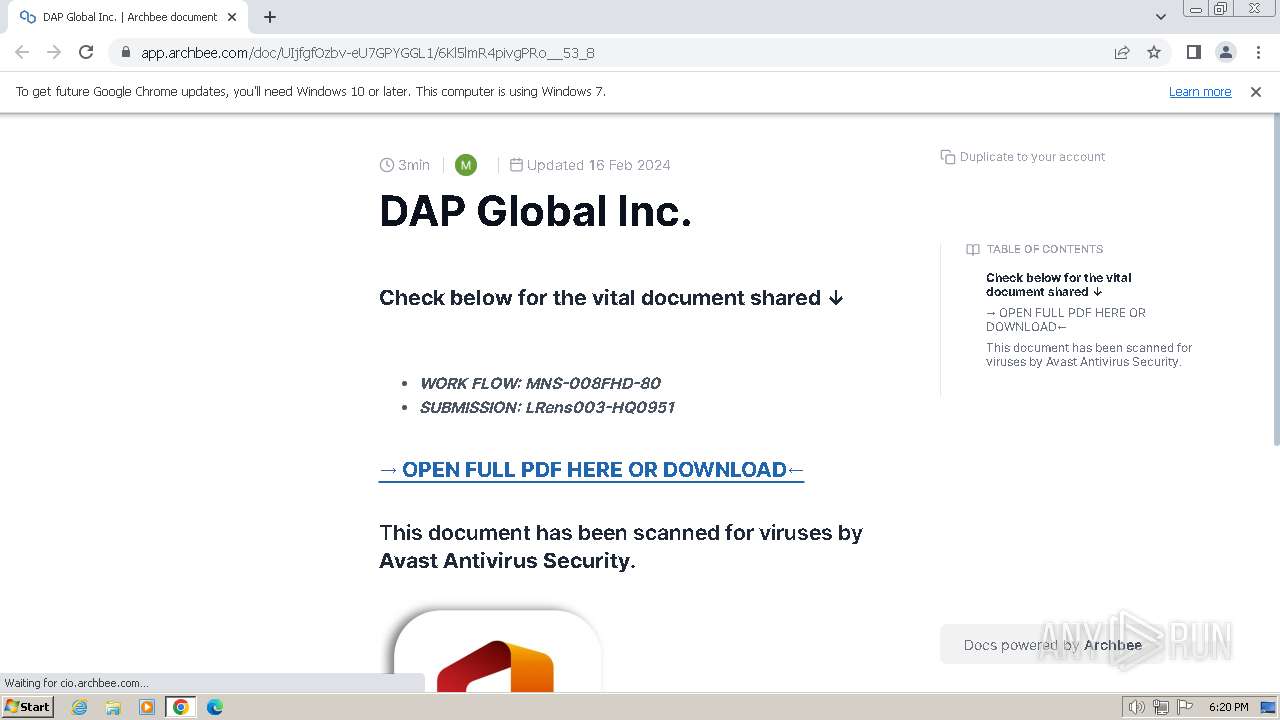Viewport: 1280px width, 720px height.
Task: Click the Show desktop tray icon
Action: pos(1269,707)
